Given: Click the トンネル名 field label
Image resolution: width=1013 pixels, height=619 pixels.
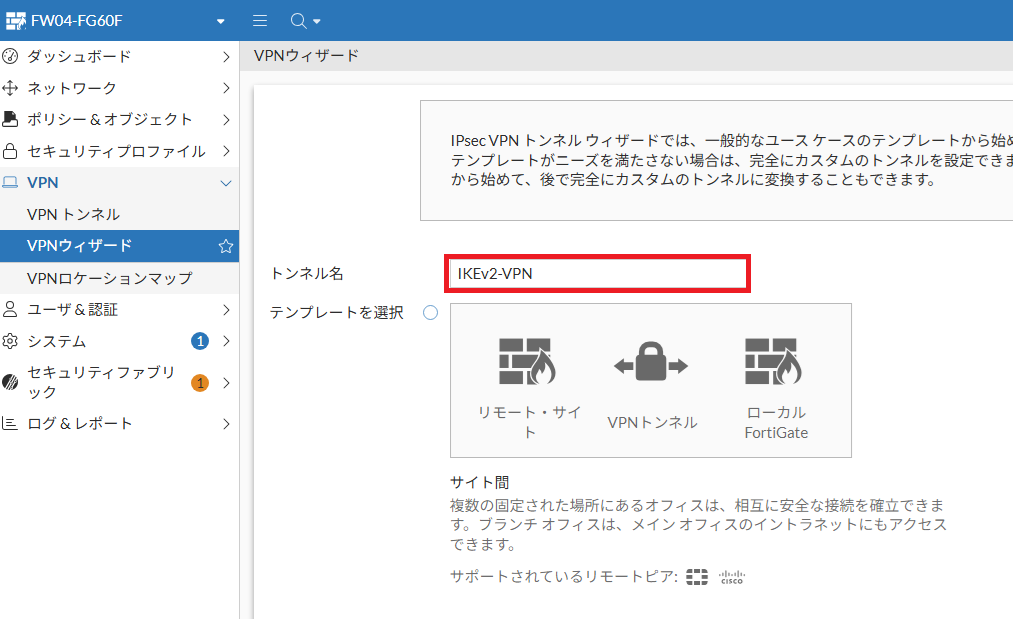Looking at the screenshot, I should tap(306, 274).
